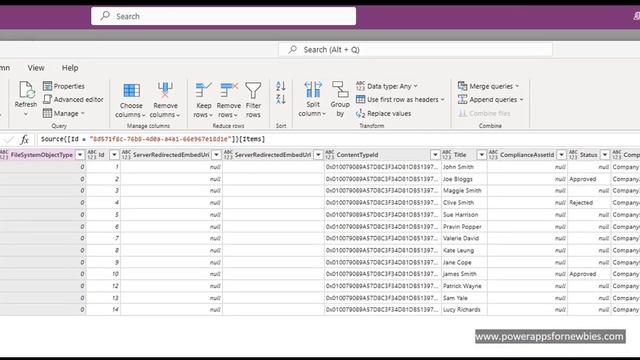
Task: Click the Status column data type icon
Action: [x=573, y=155]
